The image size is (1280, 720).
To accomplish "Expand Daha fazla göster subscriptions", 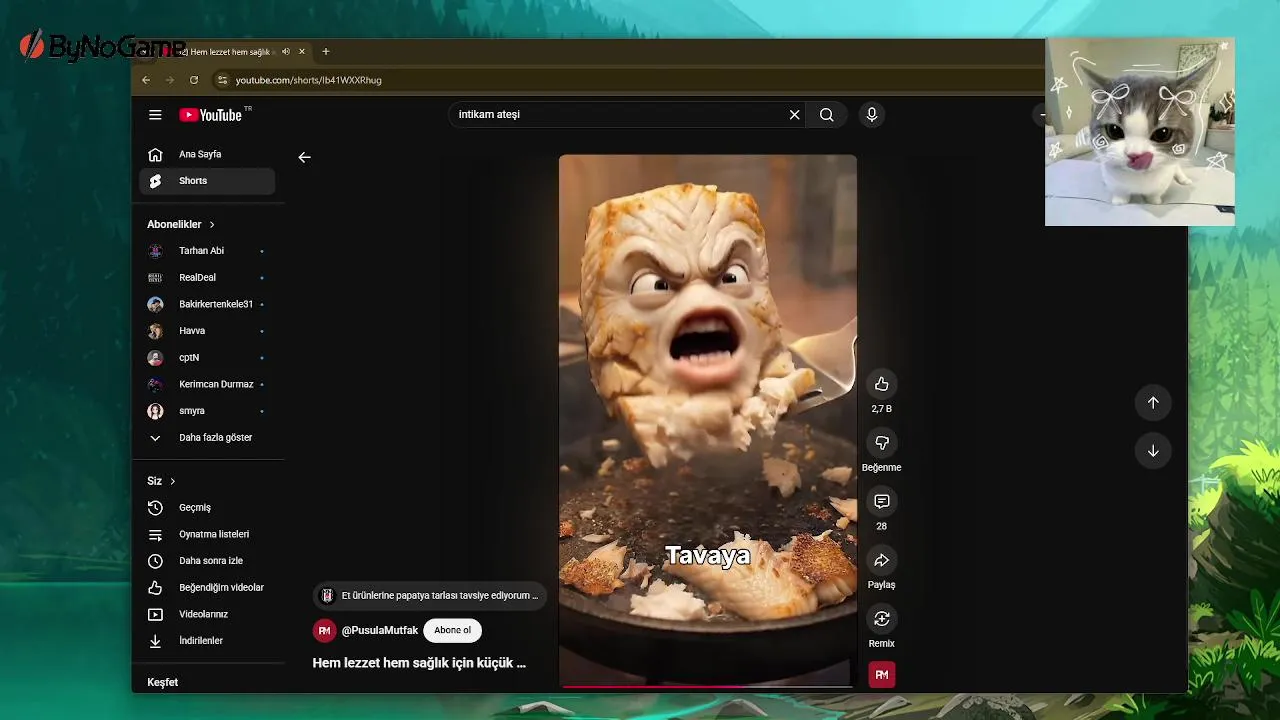I will point(207,437).
